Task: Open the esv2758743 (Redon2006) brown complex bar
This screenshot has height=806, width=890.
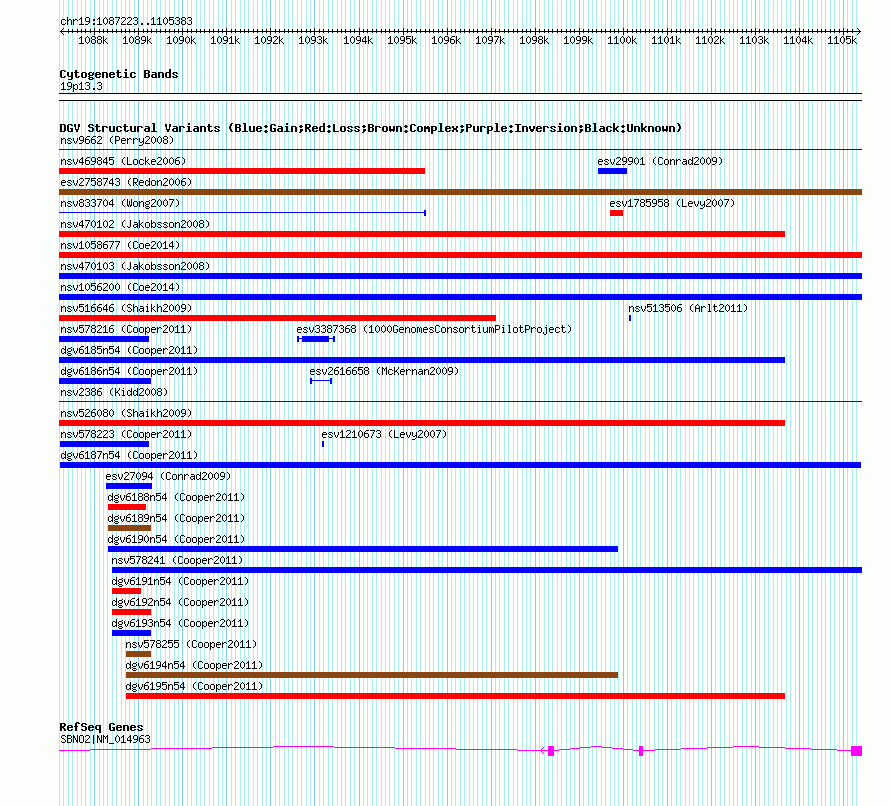Action: pos(460,192)
